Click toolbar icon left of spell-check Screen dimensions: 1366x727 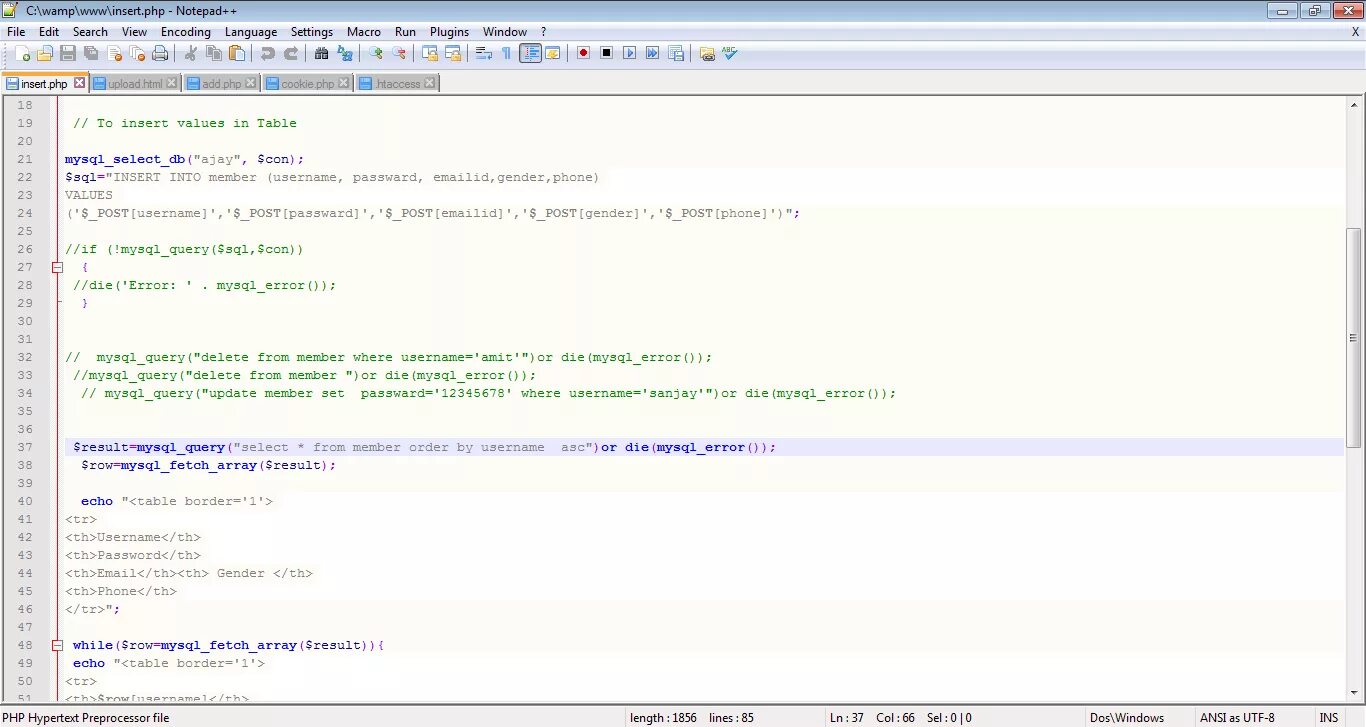707,54
